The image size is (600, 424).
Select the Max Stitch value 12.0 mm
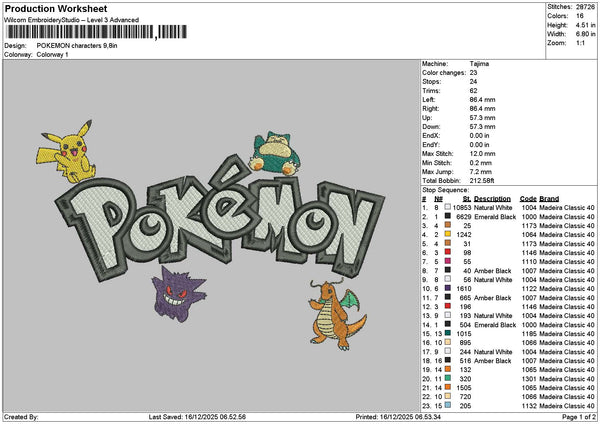(x=482, y=153)
